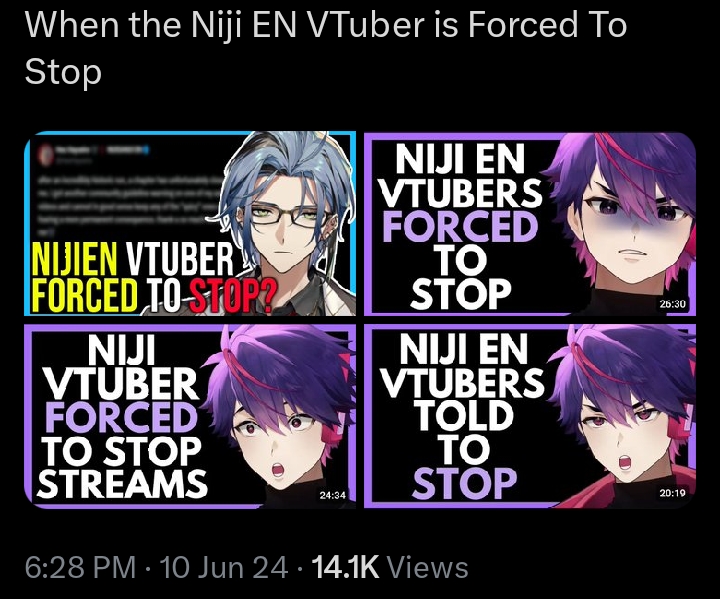
Task: Click the 6:28 PM post time
Action: coord(80,567)
